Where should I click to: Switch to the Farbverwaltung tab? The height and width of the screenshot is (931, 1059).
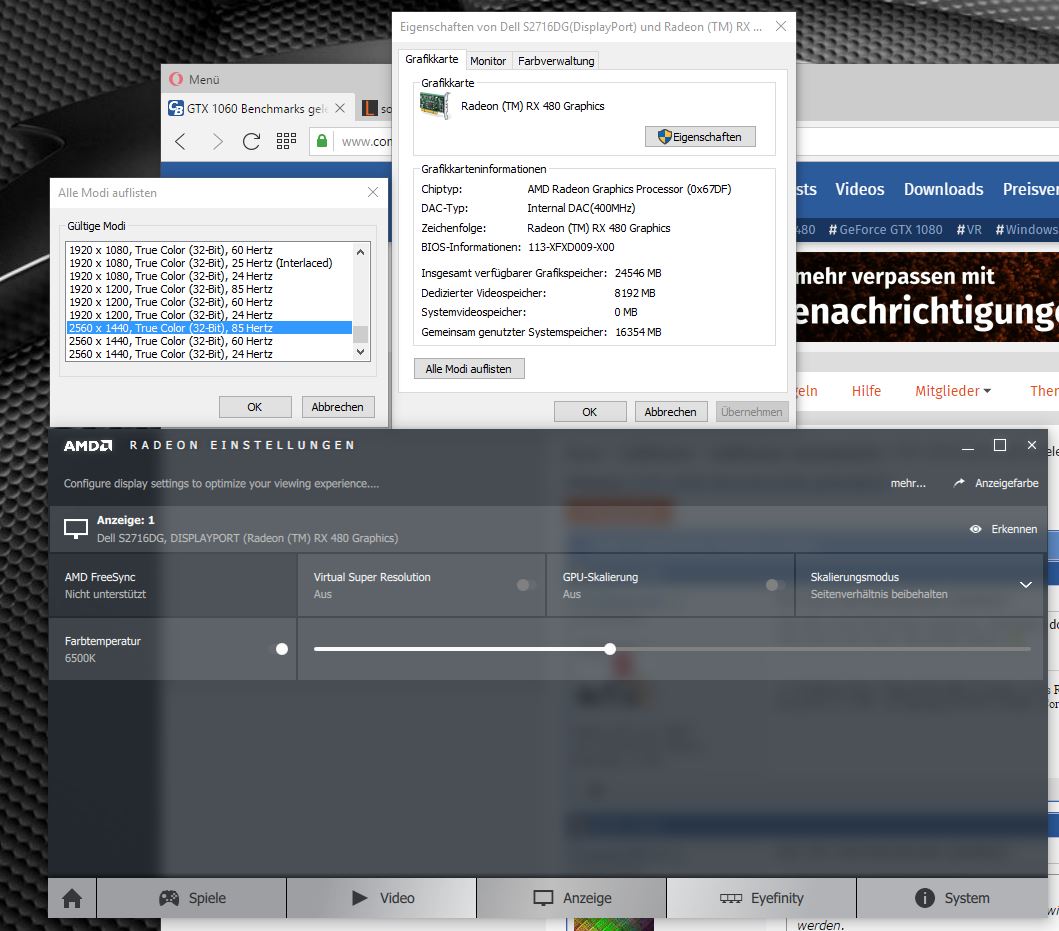(556, 61)
